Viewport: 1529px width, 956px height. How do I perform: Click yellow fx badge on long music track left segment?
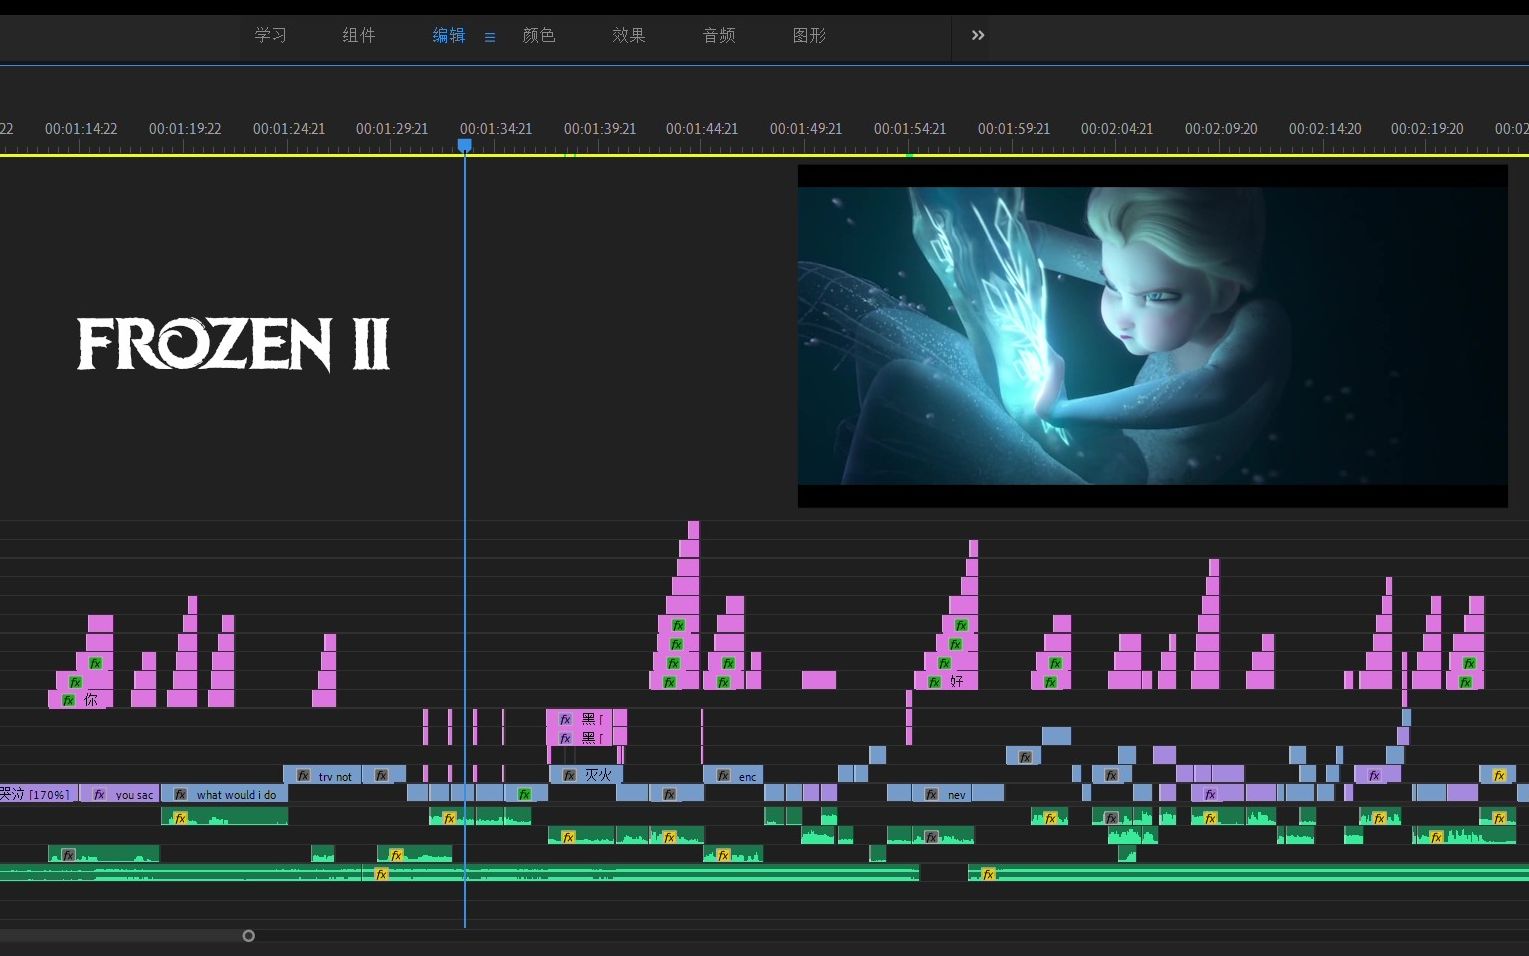click(x=381, y=874)
